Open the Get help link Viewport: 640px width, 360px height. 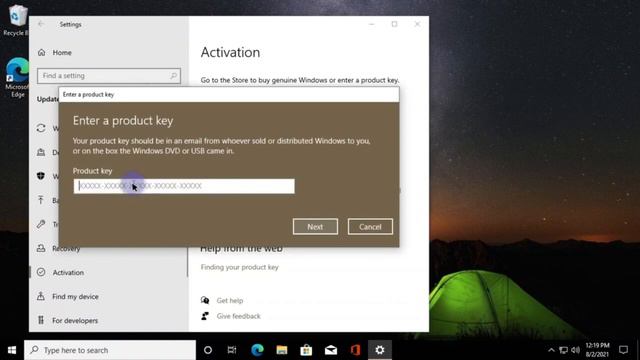230,300
